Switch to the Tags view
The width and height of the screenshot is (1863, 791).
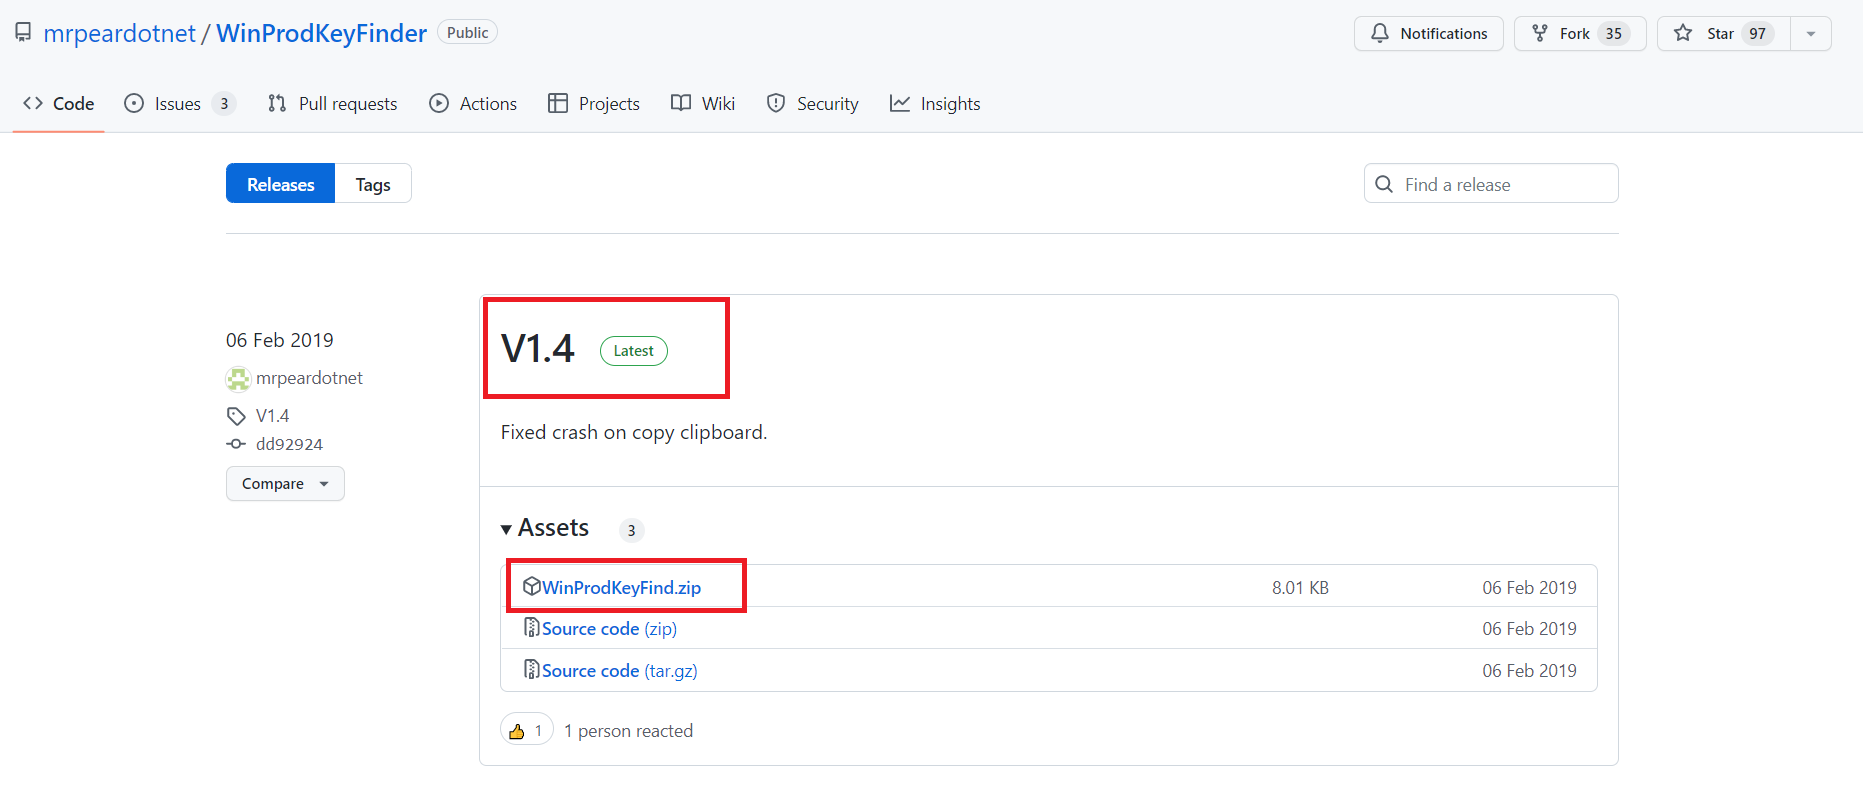pyautogui.click(x=373, y=184)
